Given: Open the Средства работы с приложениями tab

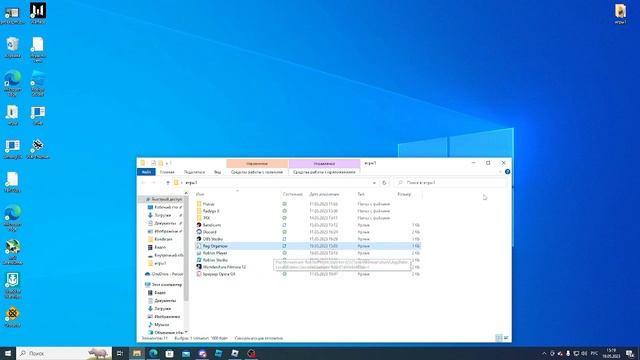Looking at the screenshot, I should 324,172.
